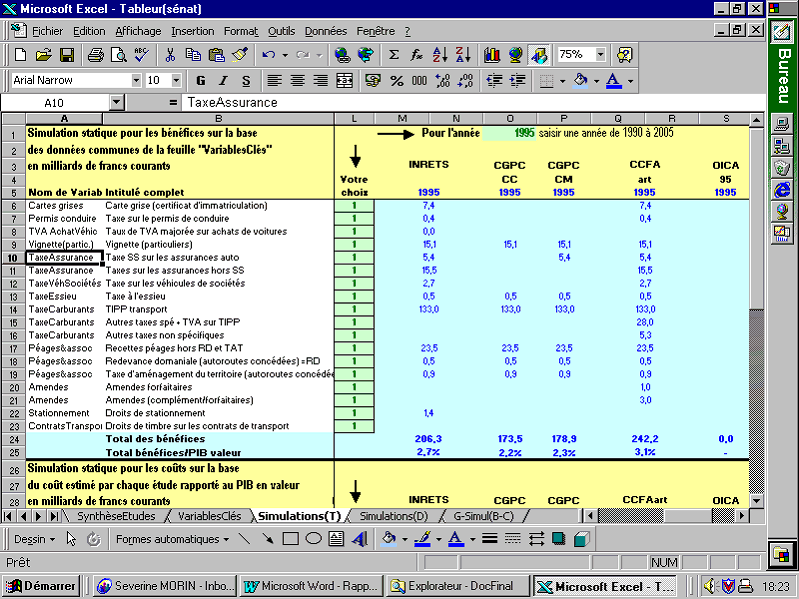The image size is (799, 599).
Task: Toggle italic formatting (I button)
Action: click(223, 80)
